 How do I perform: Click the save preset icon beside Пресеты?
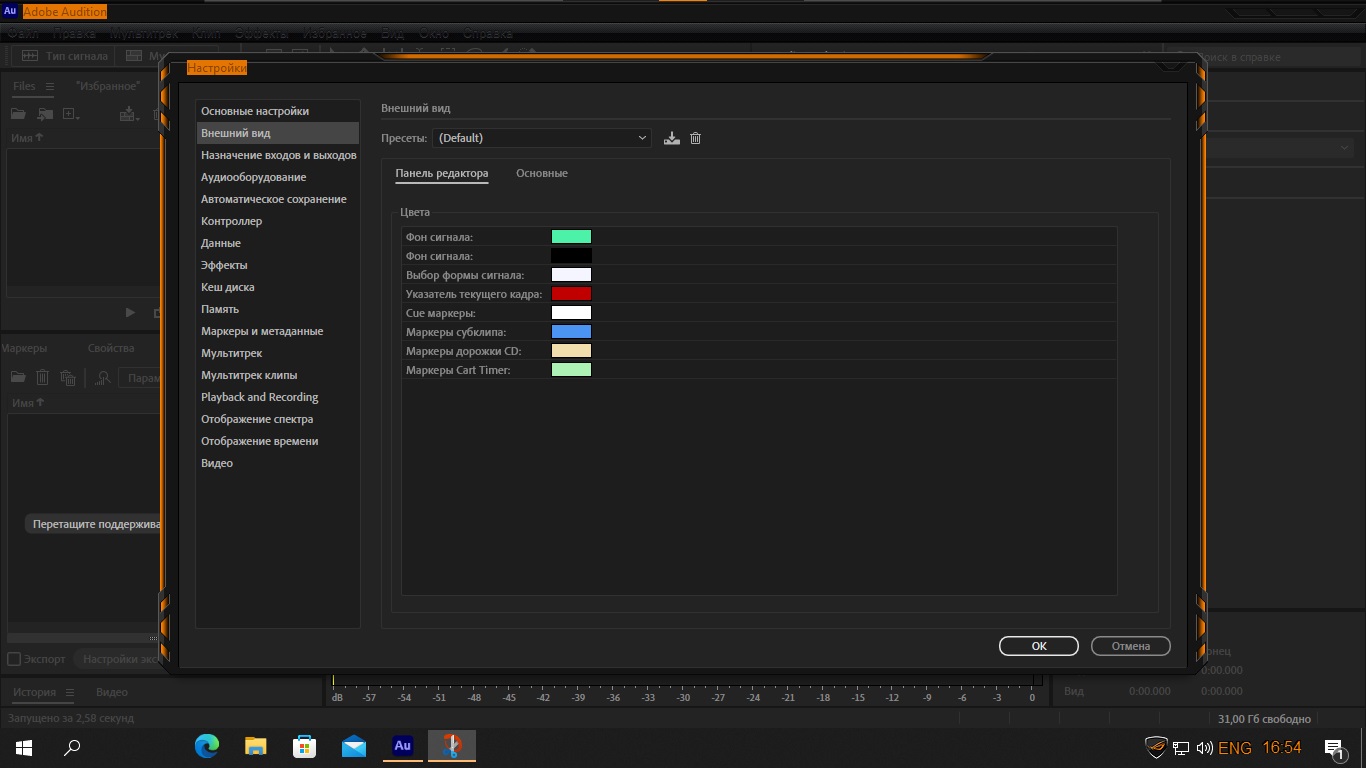[672, 138]
